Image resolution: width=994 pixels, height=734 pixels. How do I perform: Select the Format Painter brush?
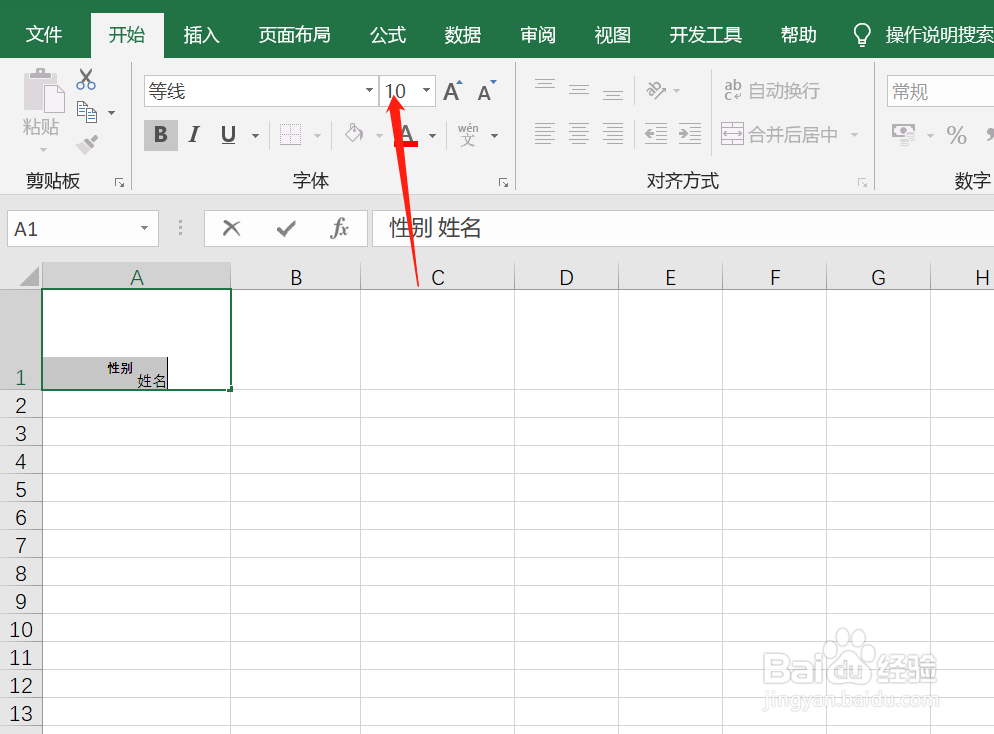87,145
